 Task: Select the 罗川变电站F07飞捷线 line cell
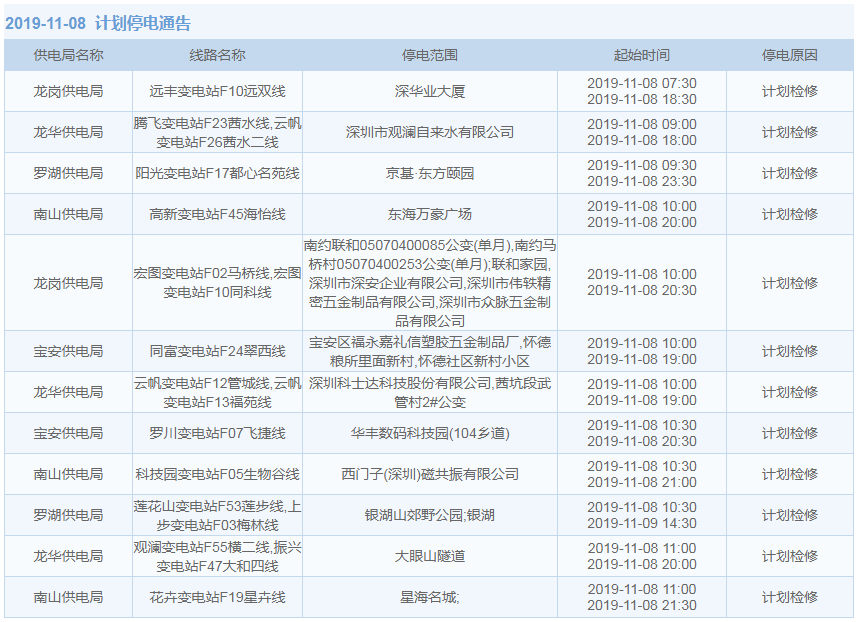pyautogui.click(x=217, y=433)
